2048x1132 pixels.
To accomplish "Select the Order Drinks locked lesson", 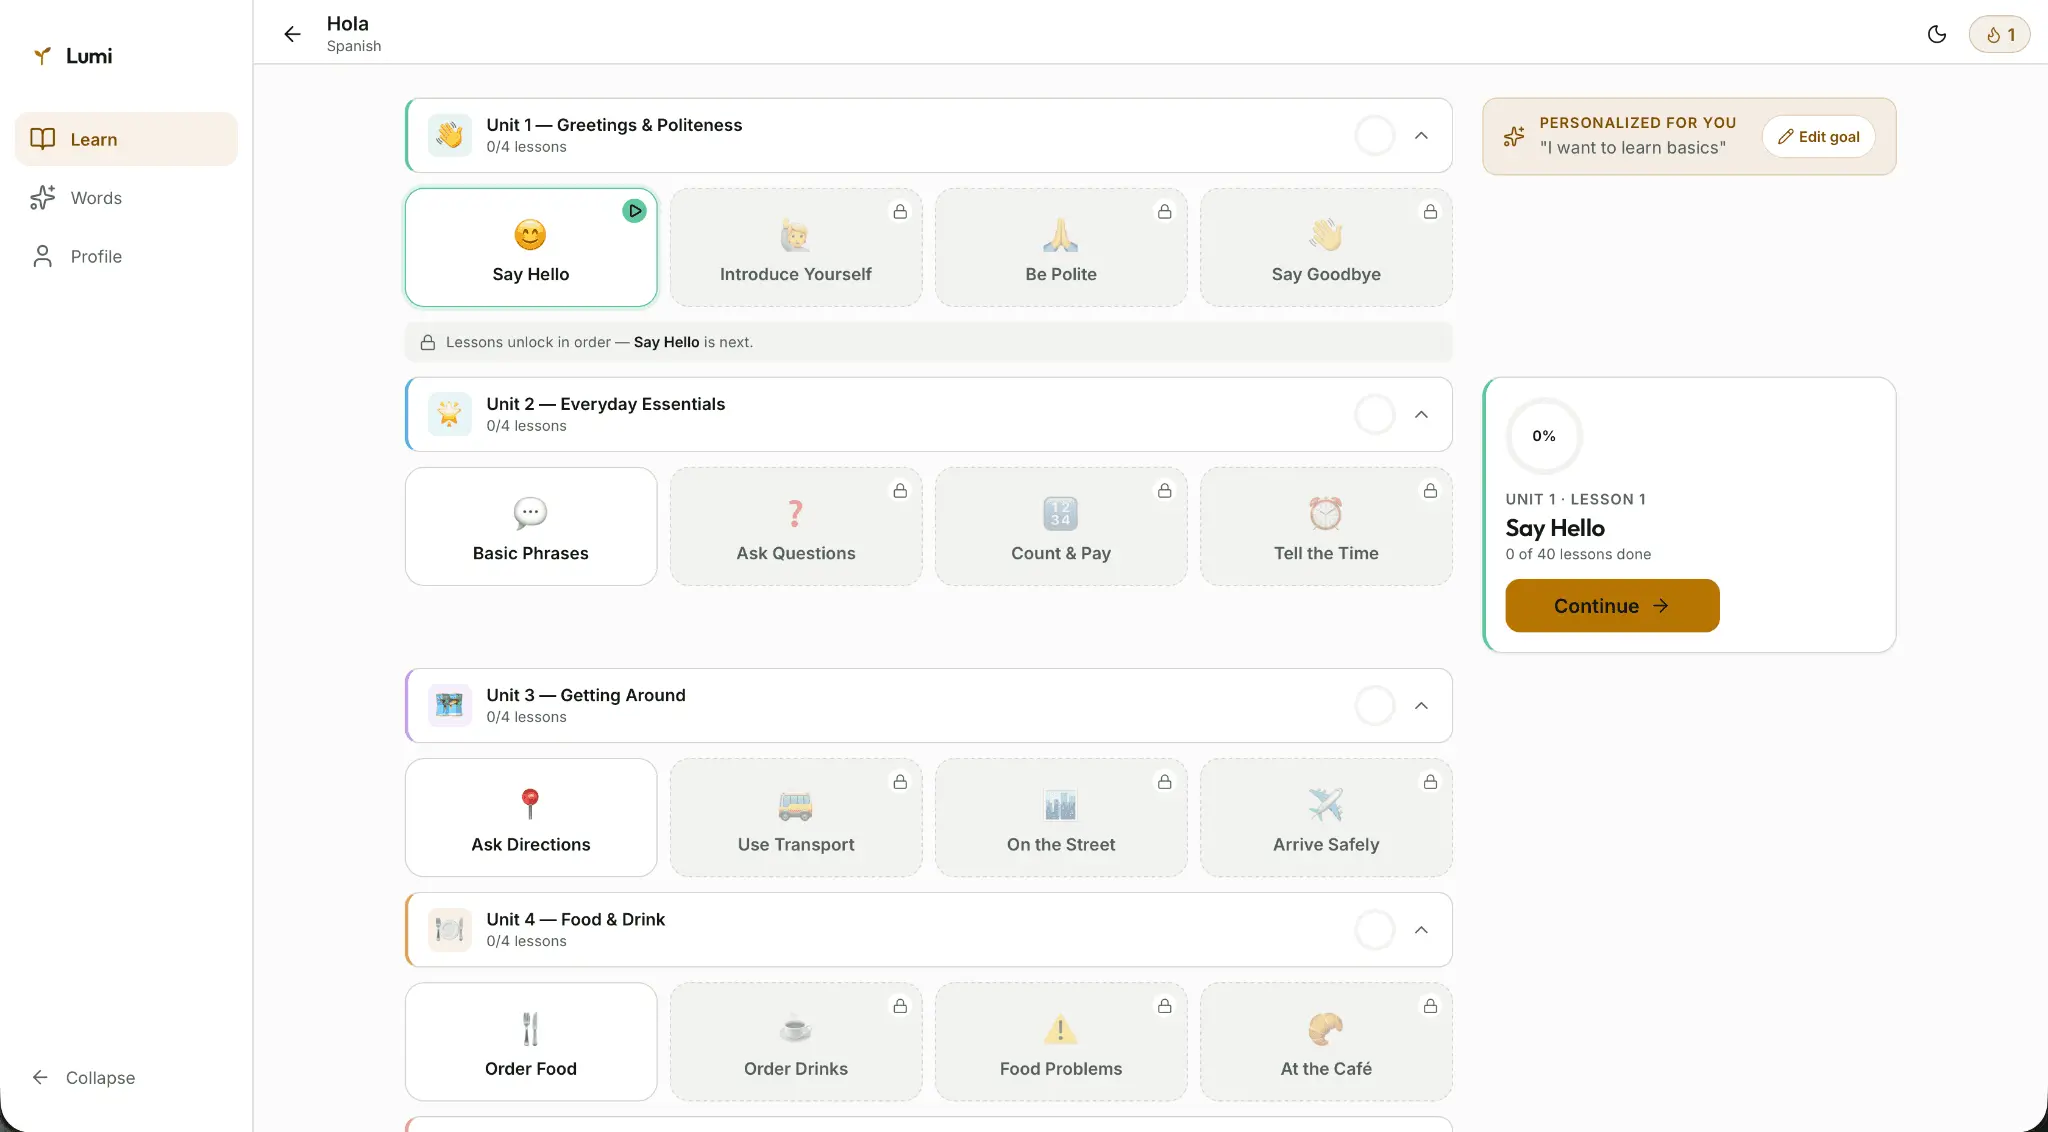I will click(x=796, y=1041).
